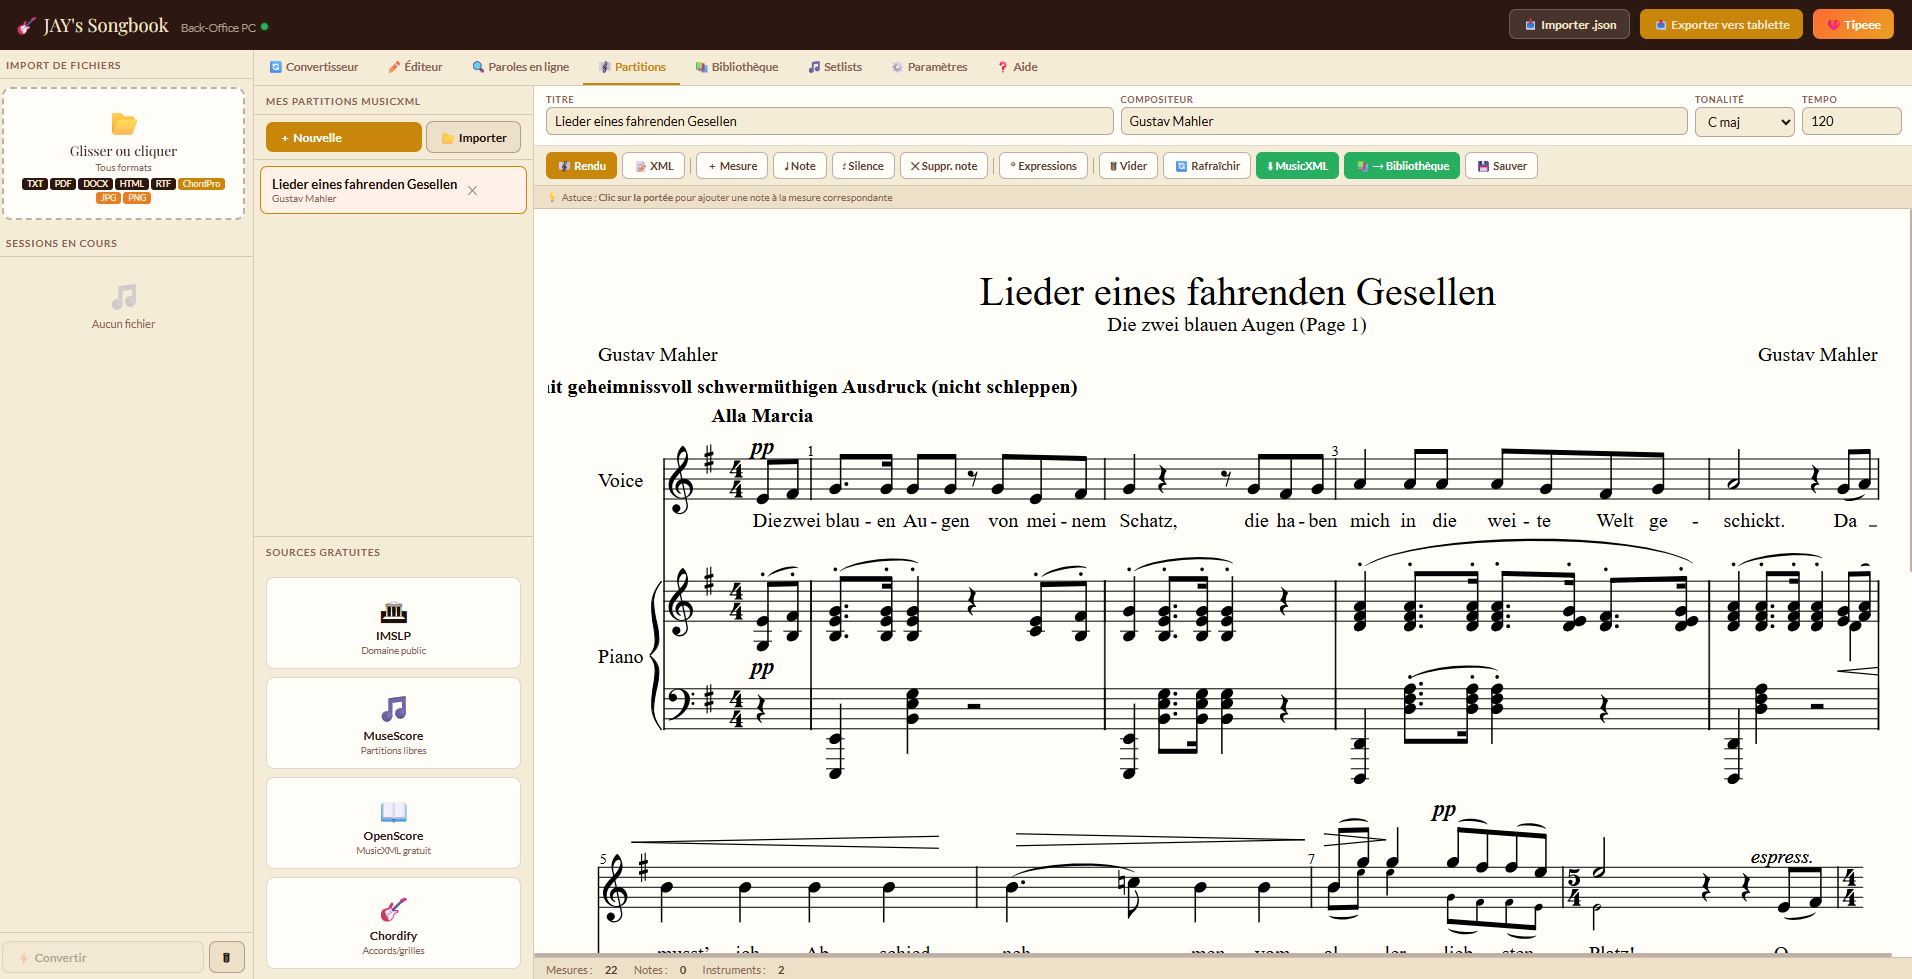Open the Expressions tool
This screenshot has width=1912, height=979.
click(1043, 166)
